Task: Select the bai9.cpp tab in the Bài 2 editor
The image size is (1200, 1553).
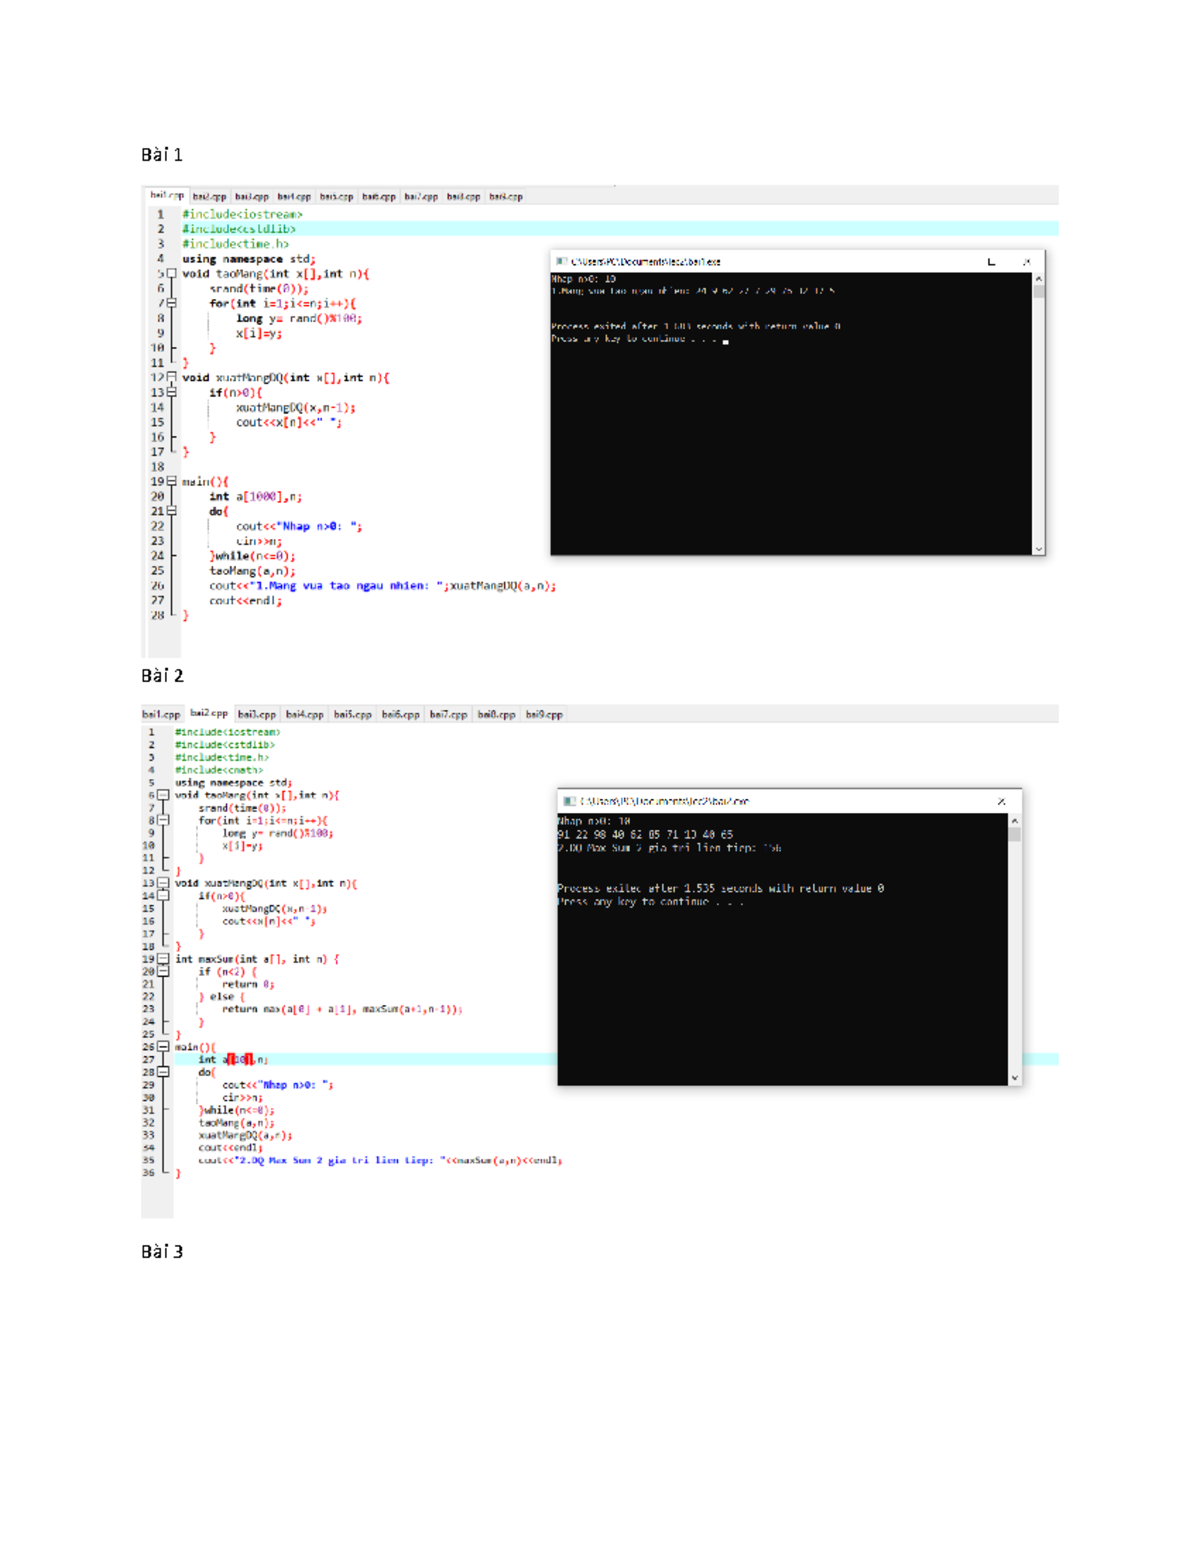Action: (x=544, y=715)
